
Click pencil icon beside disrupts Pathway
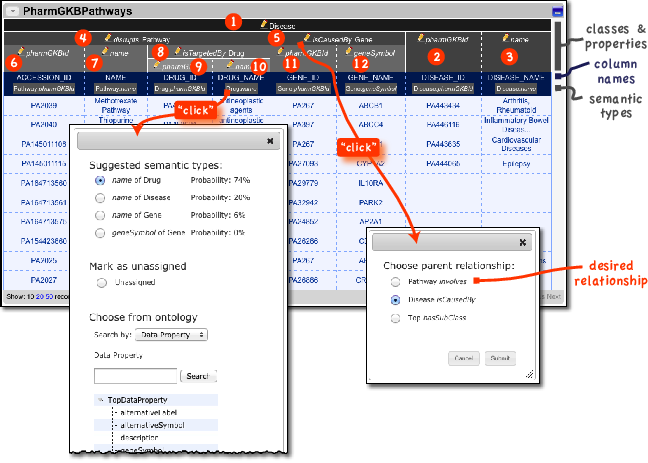108,38
